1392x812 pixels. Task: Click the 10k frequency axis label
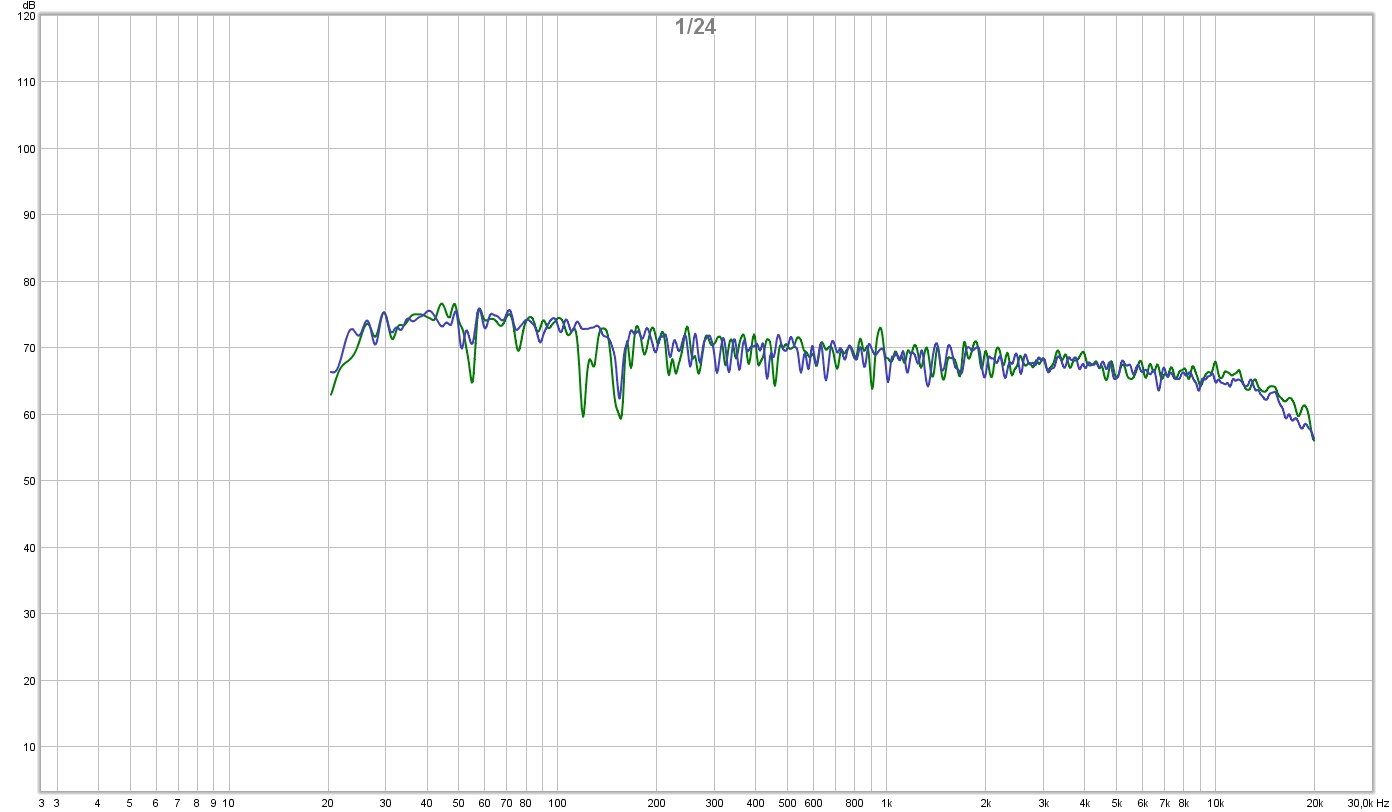pos(1215,803)
